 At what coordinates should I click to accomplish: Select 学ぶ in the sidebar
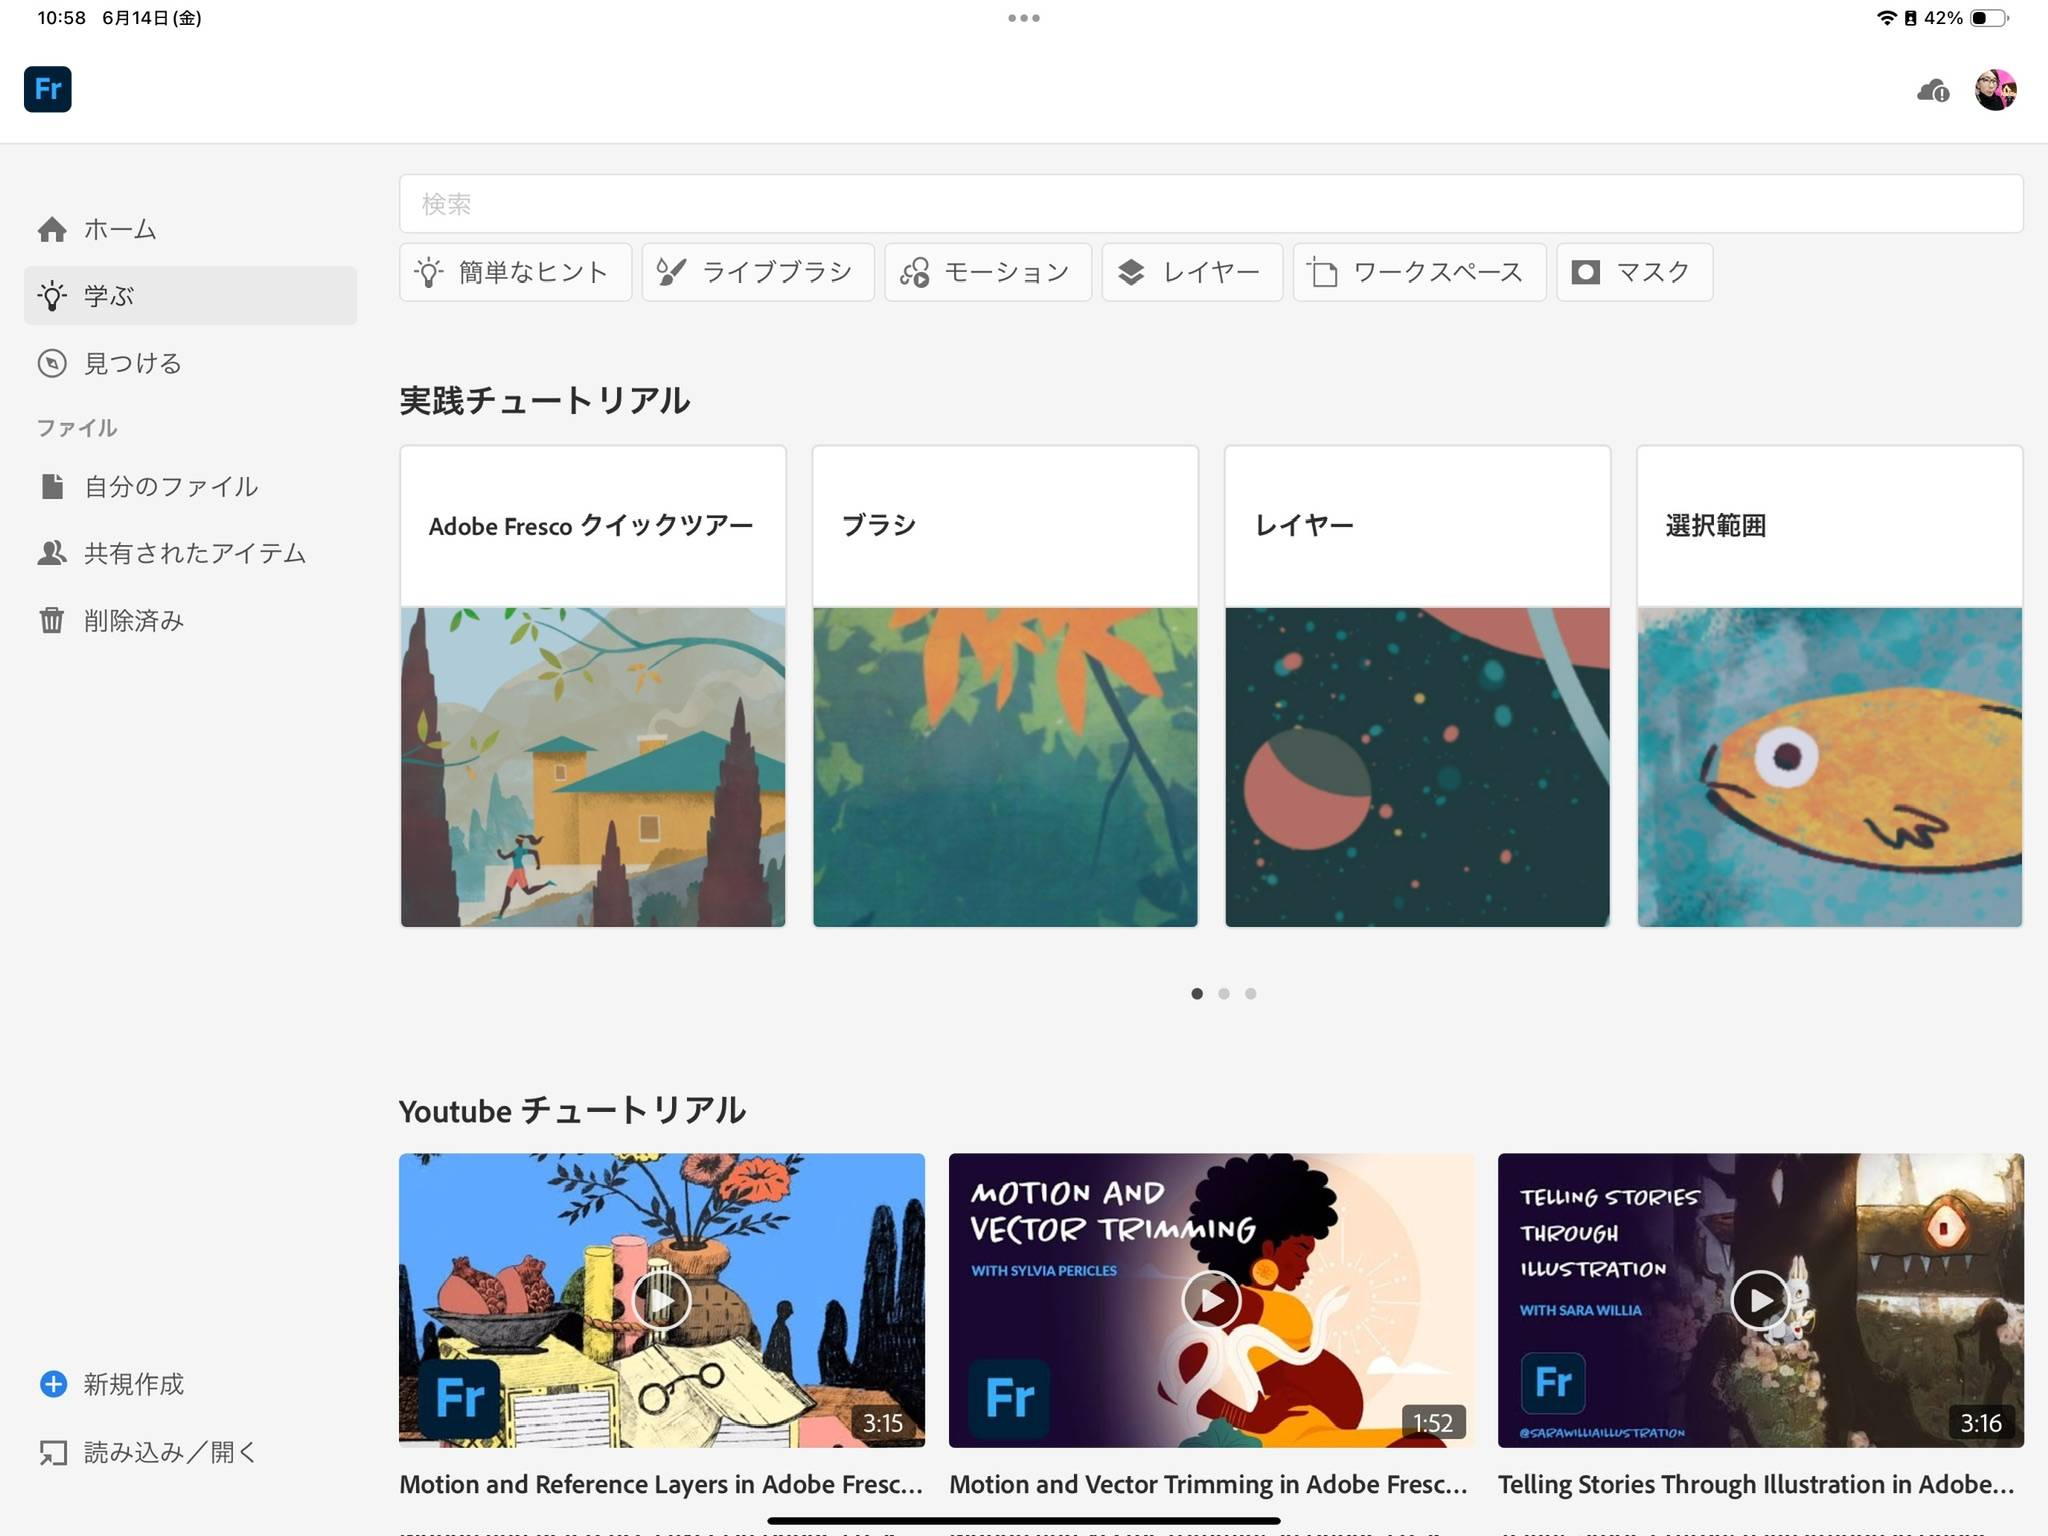(190, 295)
